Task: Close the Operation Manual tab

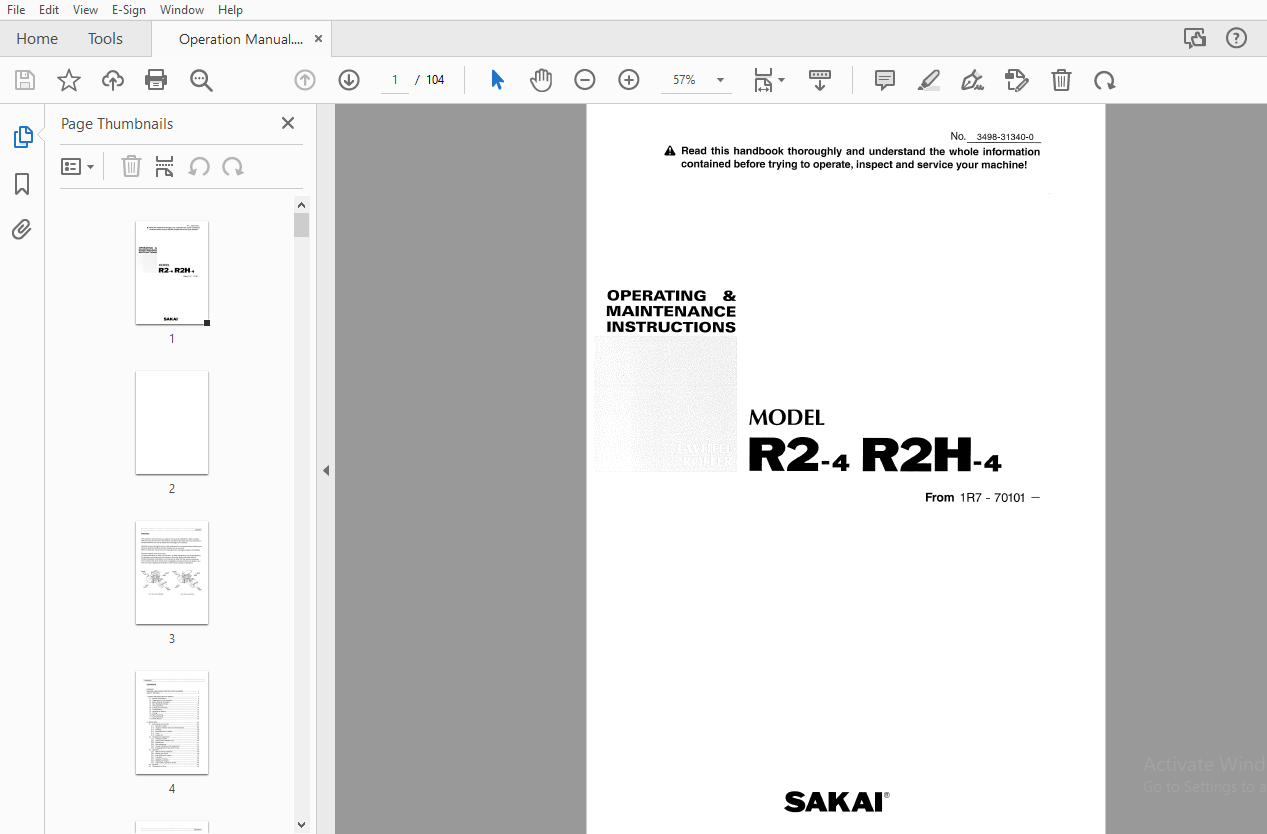Action: click(319, 39)
